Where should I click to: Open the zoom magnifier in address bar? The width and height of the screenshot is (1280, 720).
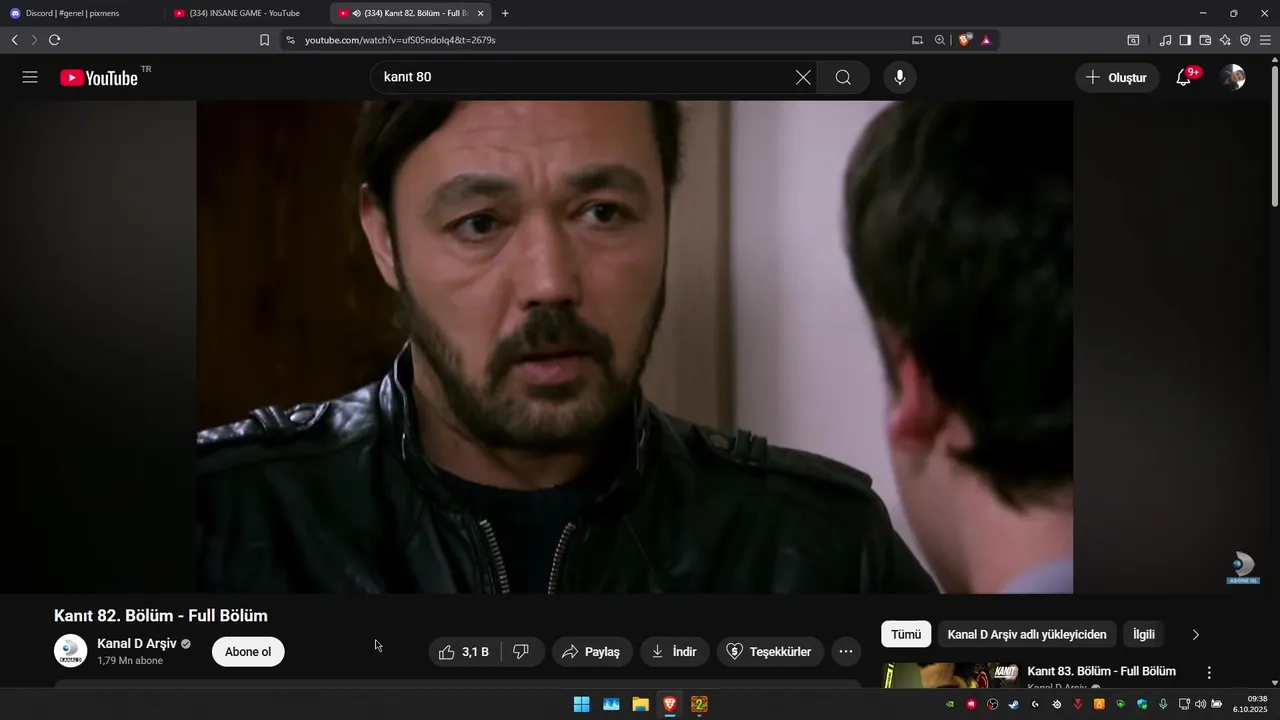click(940, 40)
